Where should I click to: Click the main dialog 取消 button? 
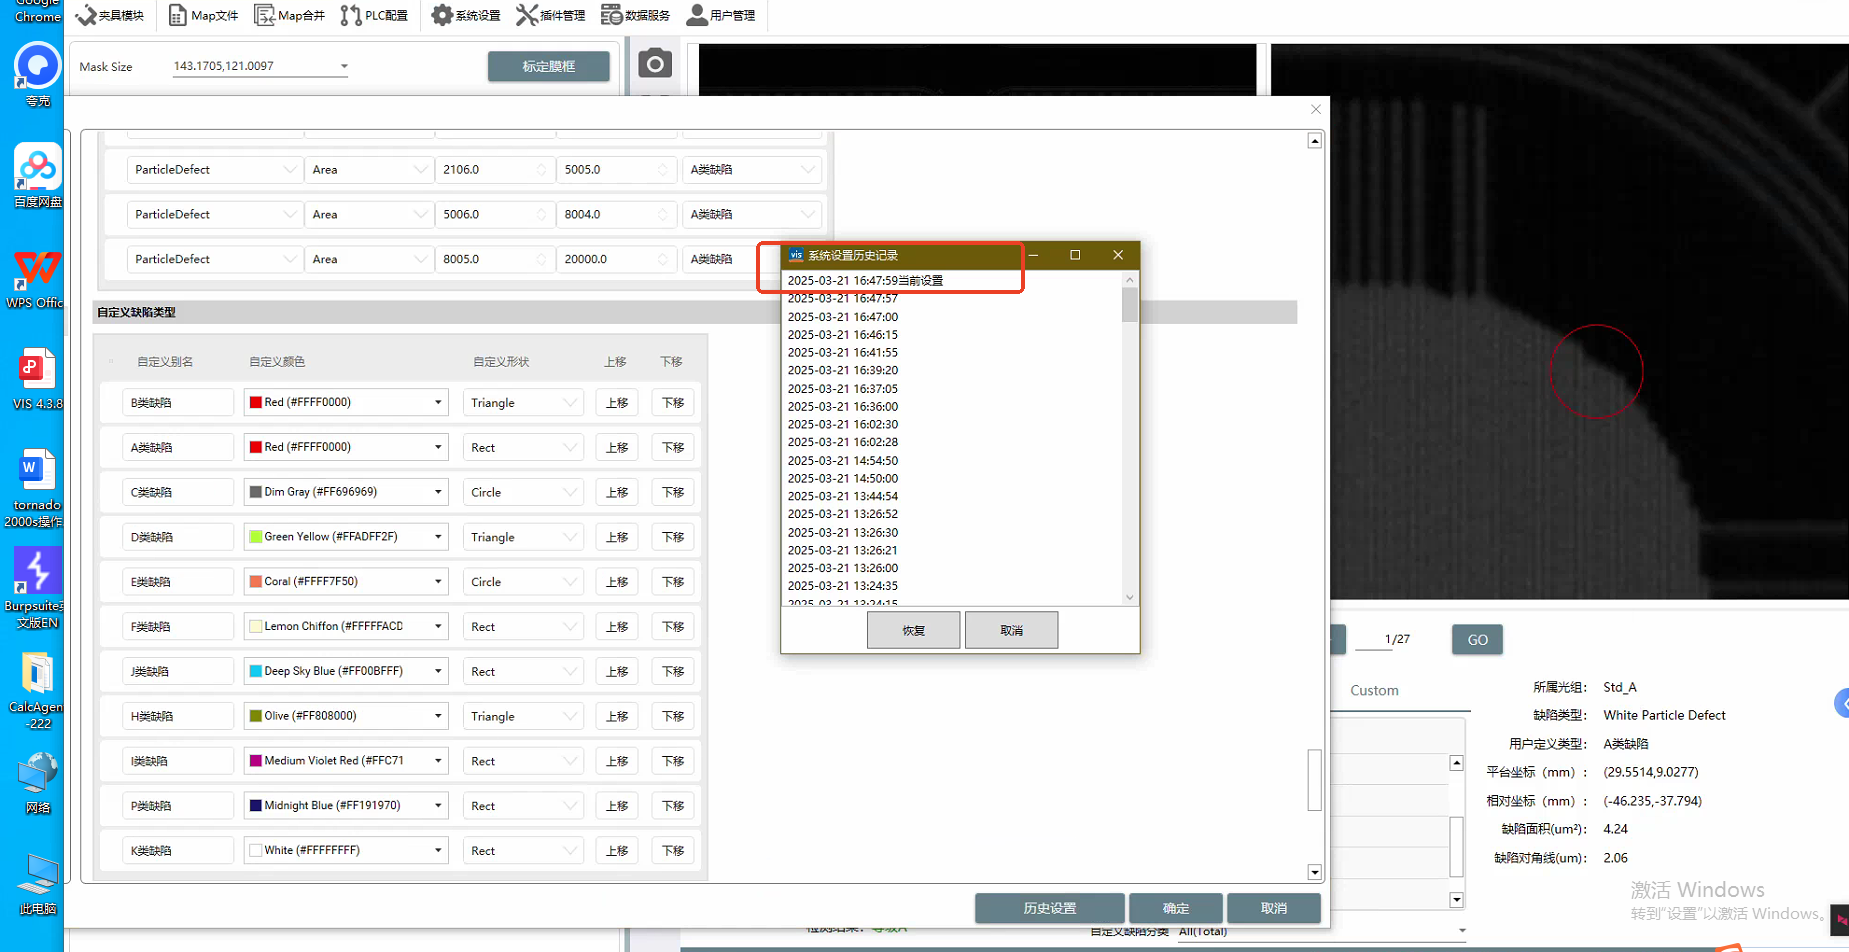click(1274, 908)
